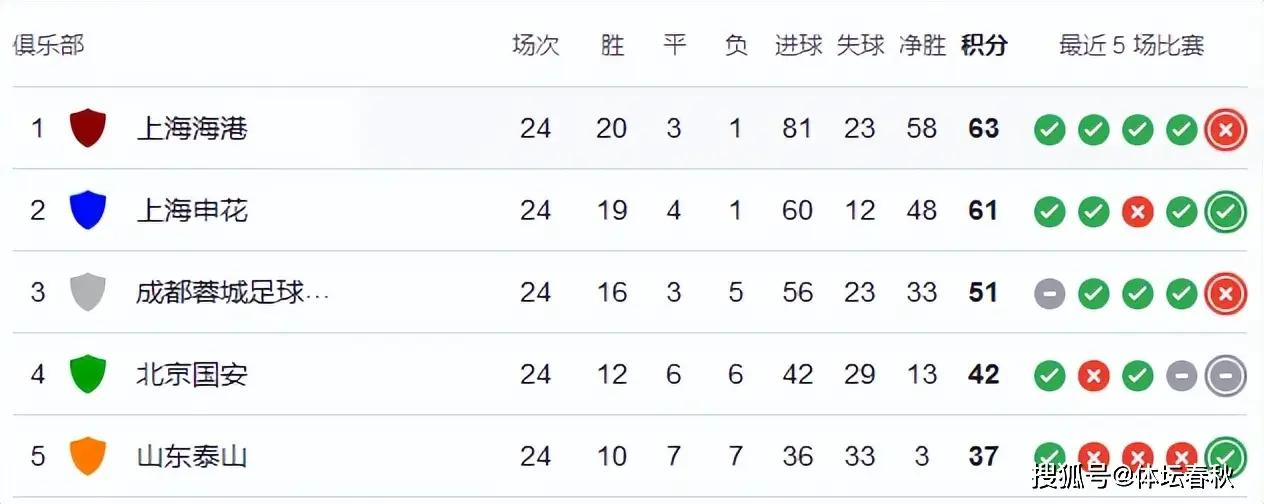
Task: Click the 净胜 column header
Action: click(x=922, y=45)
